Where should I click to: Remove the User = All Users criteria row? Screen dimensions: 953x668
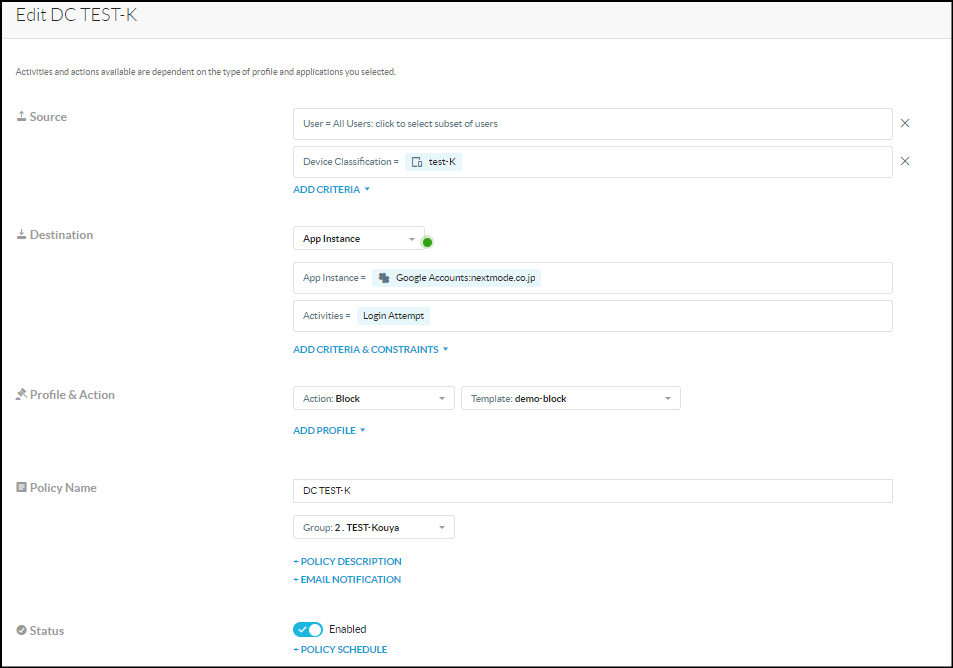905,123
